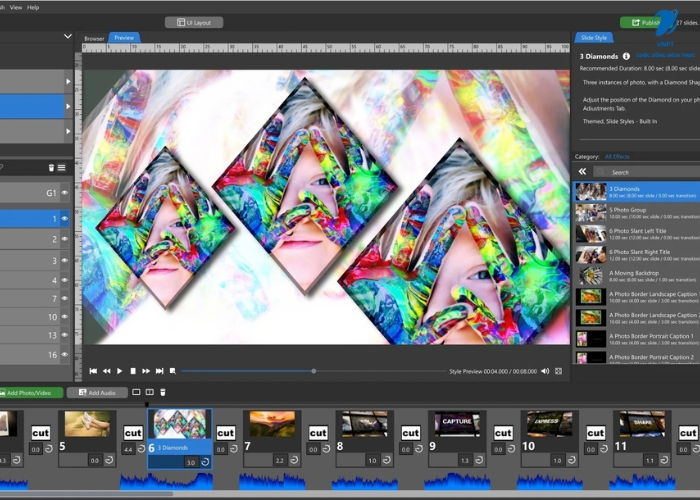Switch to single-pane timeline view icon

136,392
